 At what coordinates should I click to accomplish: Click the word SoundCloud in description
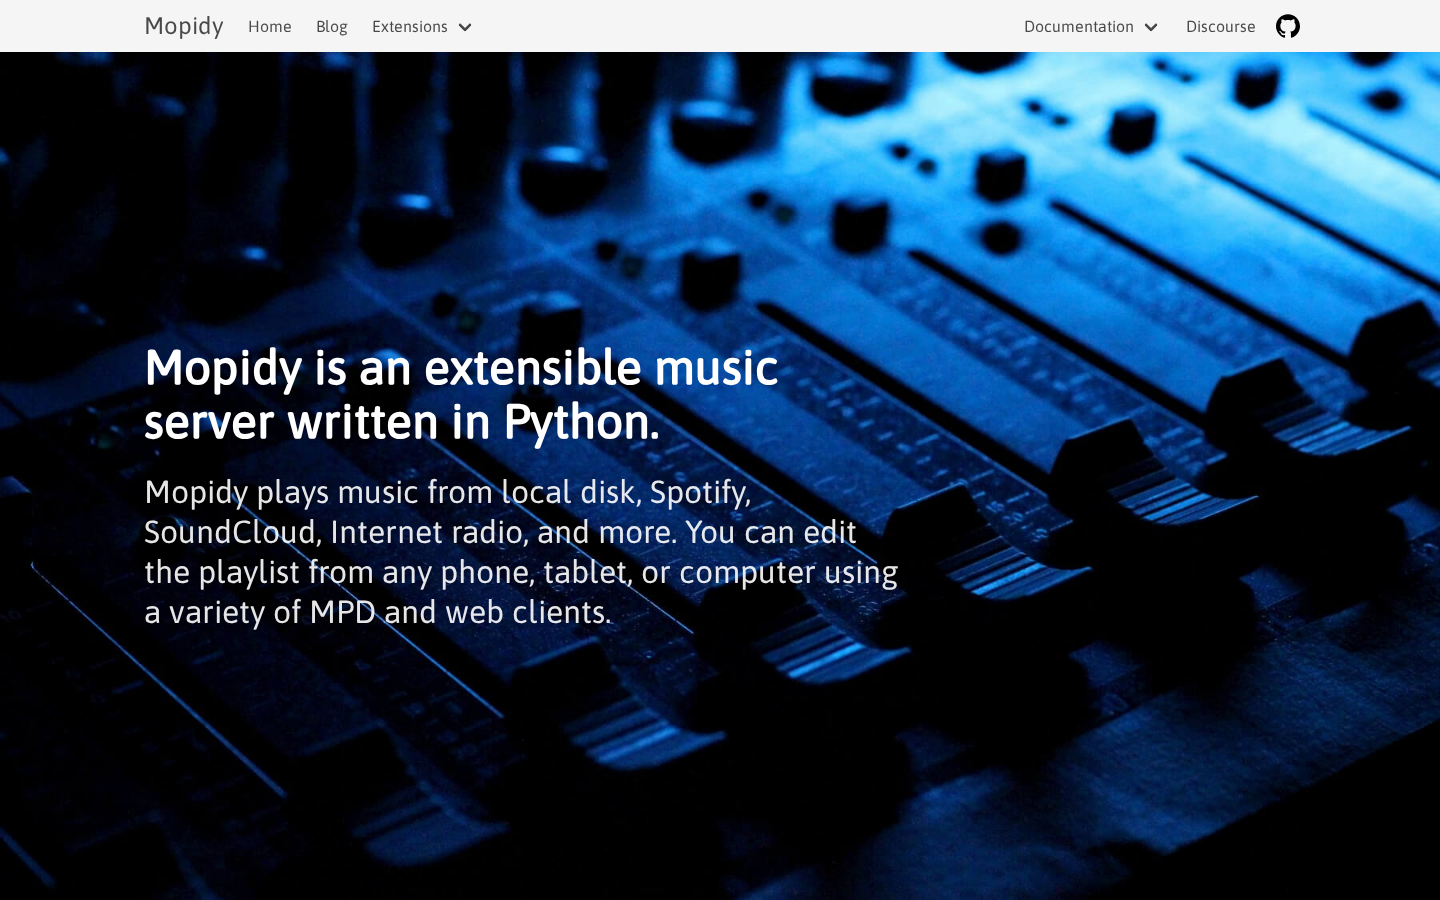pyautogui.click(x=230, y=532)
